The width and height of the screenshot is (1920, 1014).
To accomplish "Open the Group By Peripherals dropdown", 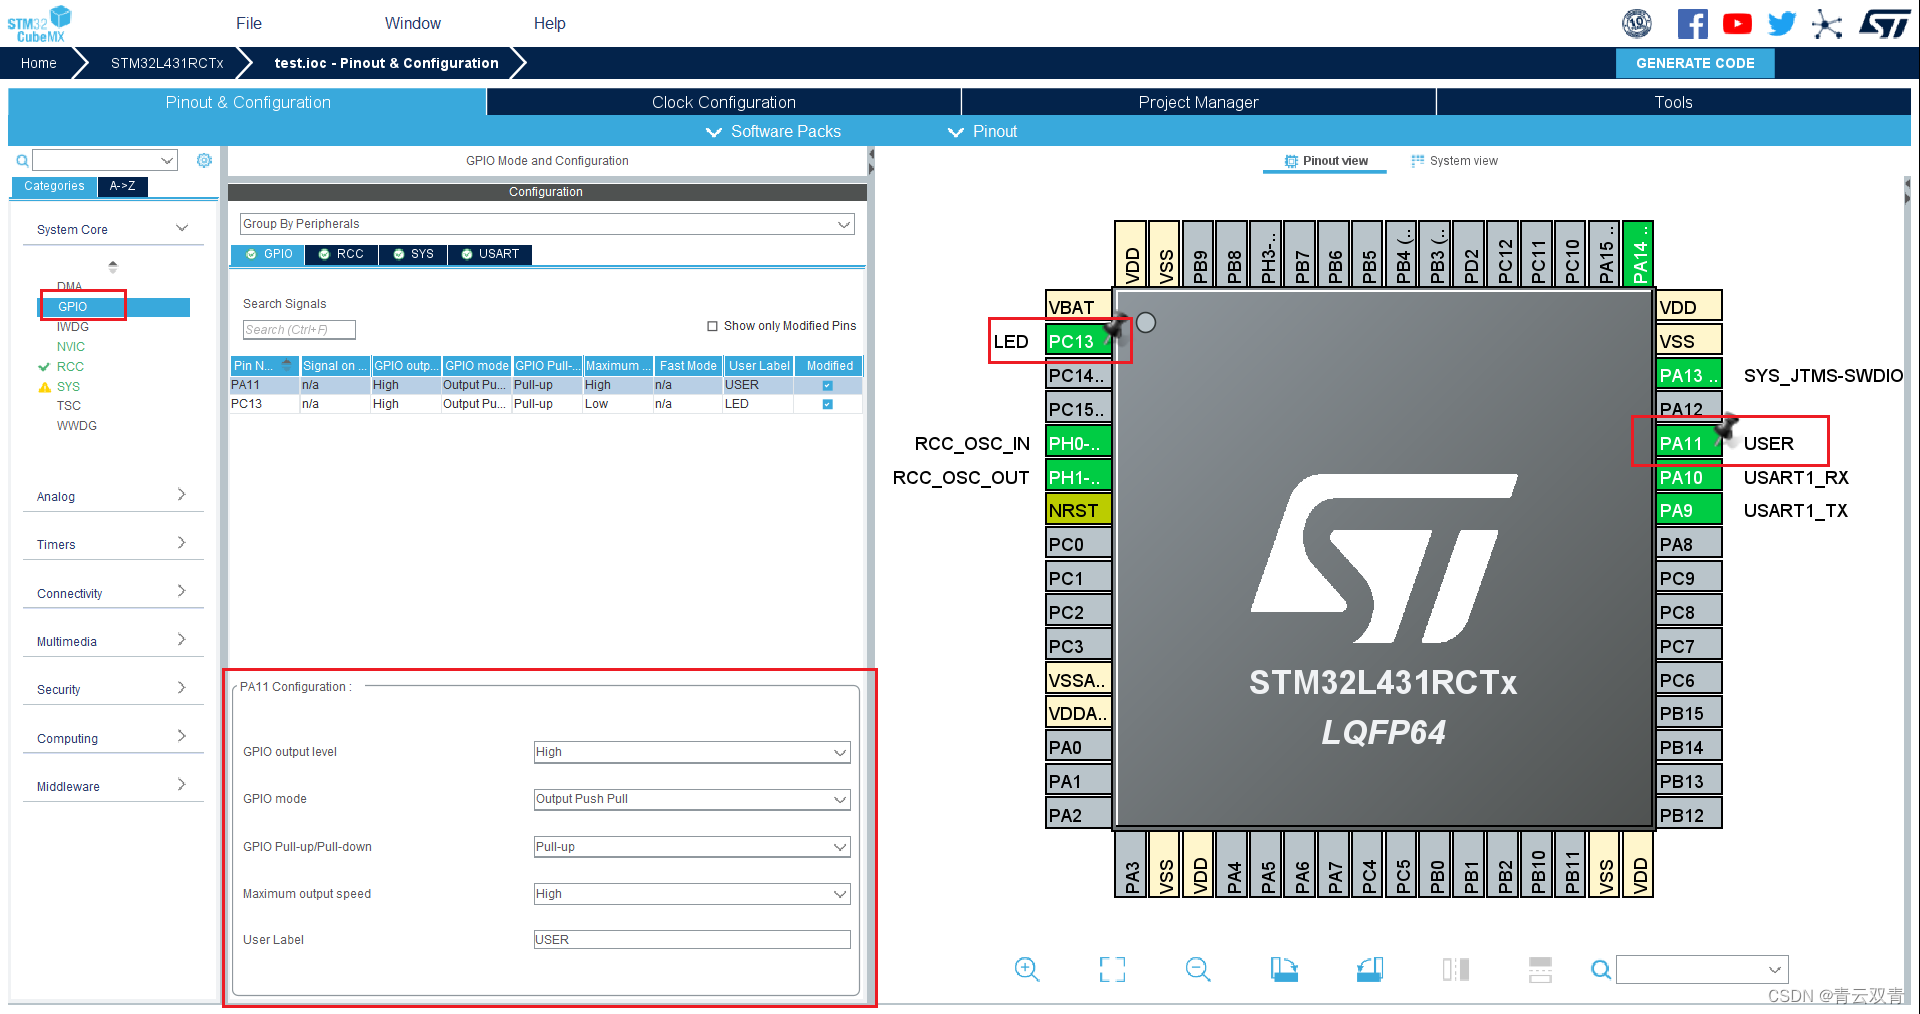I will click(547, 224).
